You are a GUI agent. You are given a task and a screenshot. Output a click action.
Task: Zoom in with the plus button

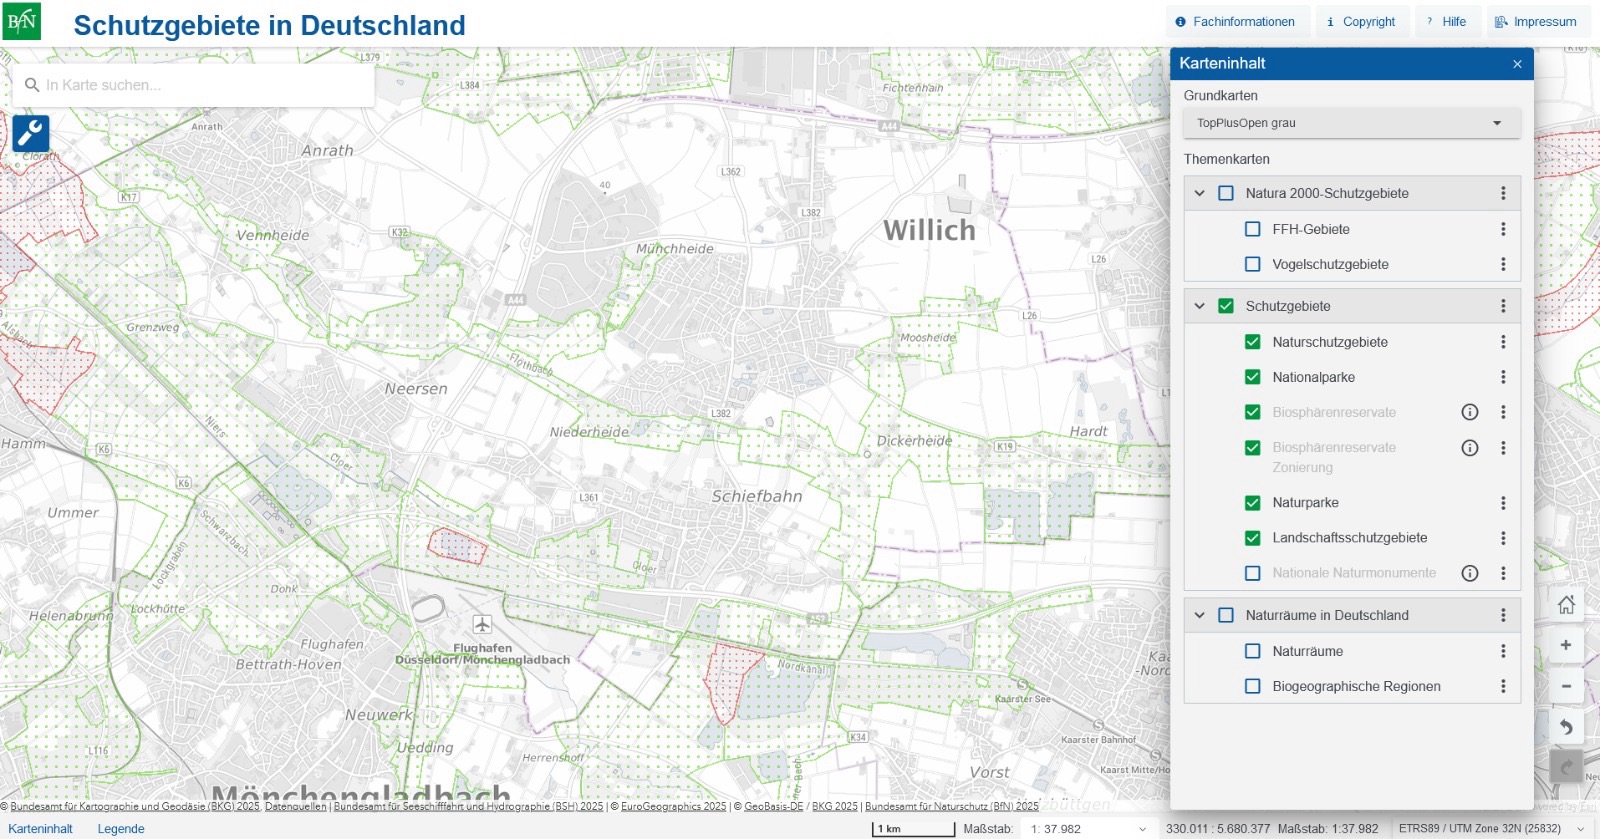[1566, 645]
